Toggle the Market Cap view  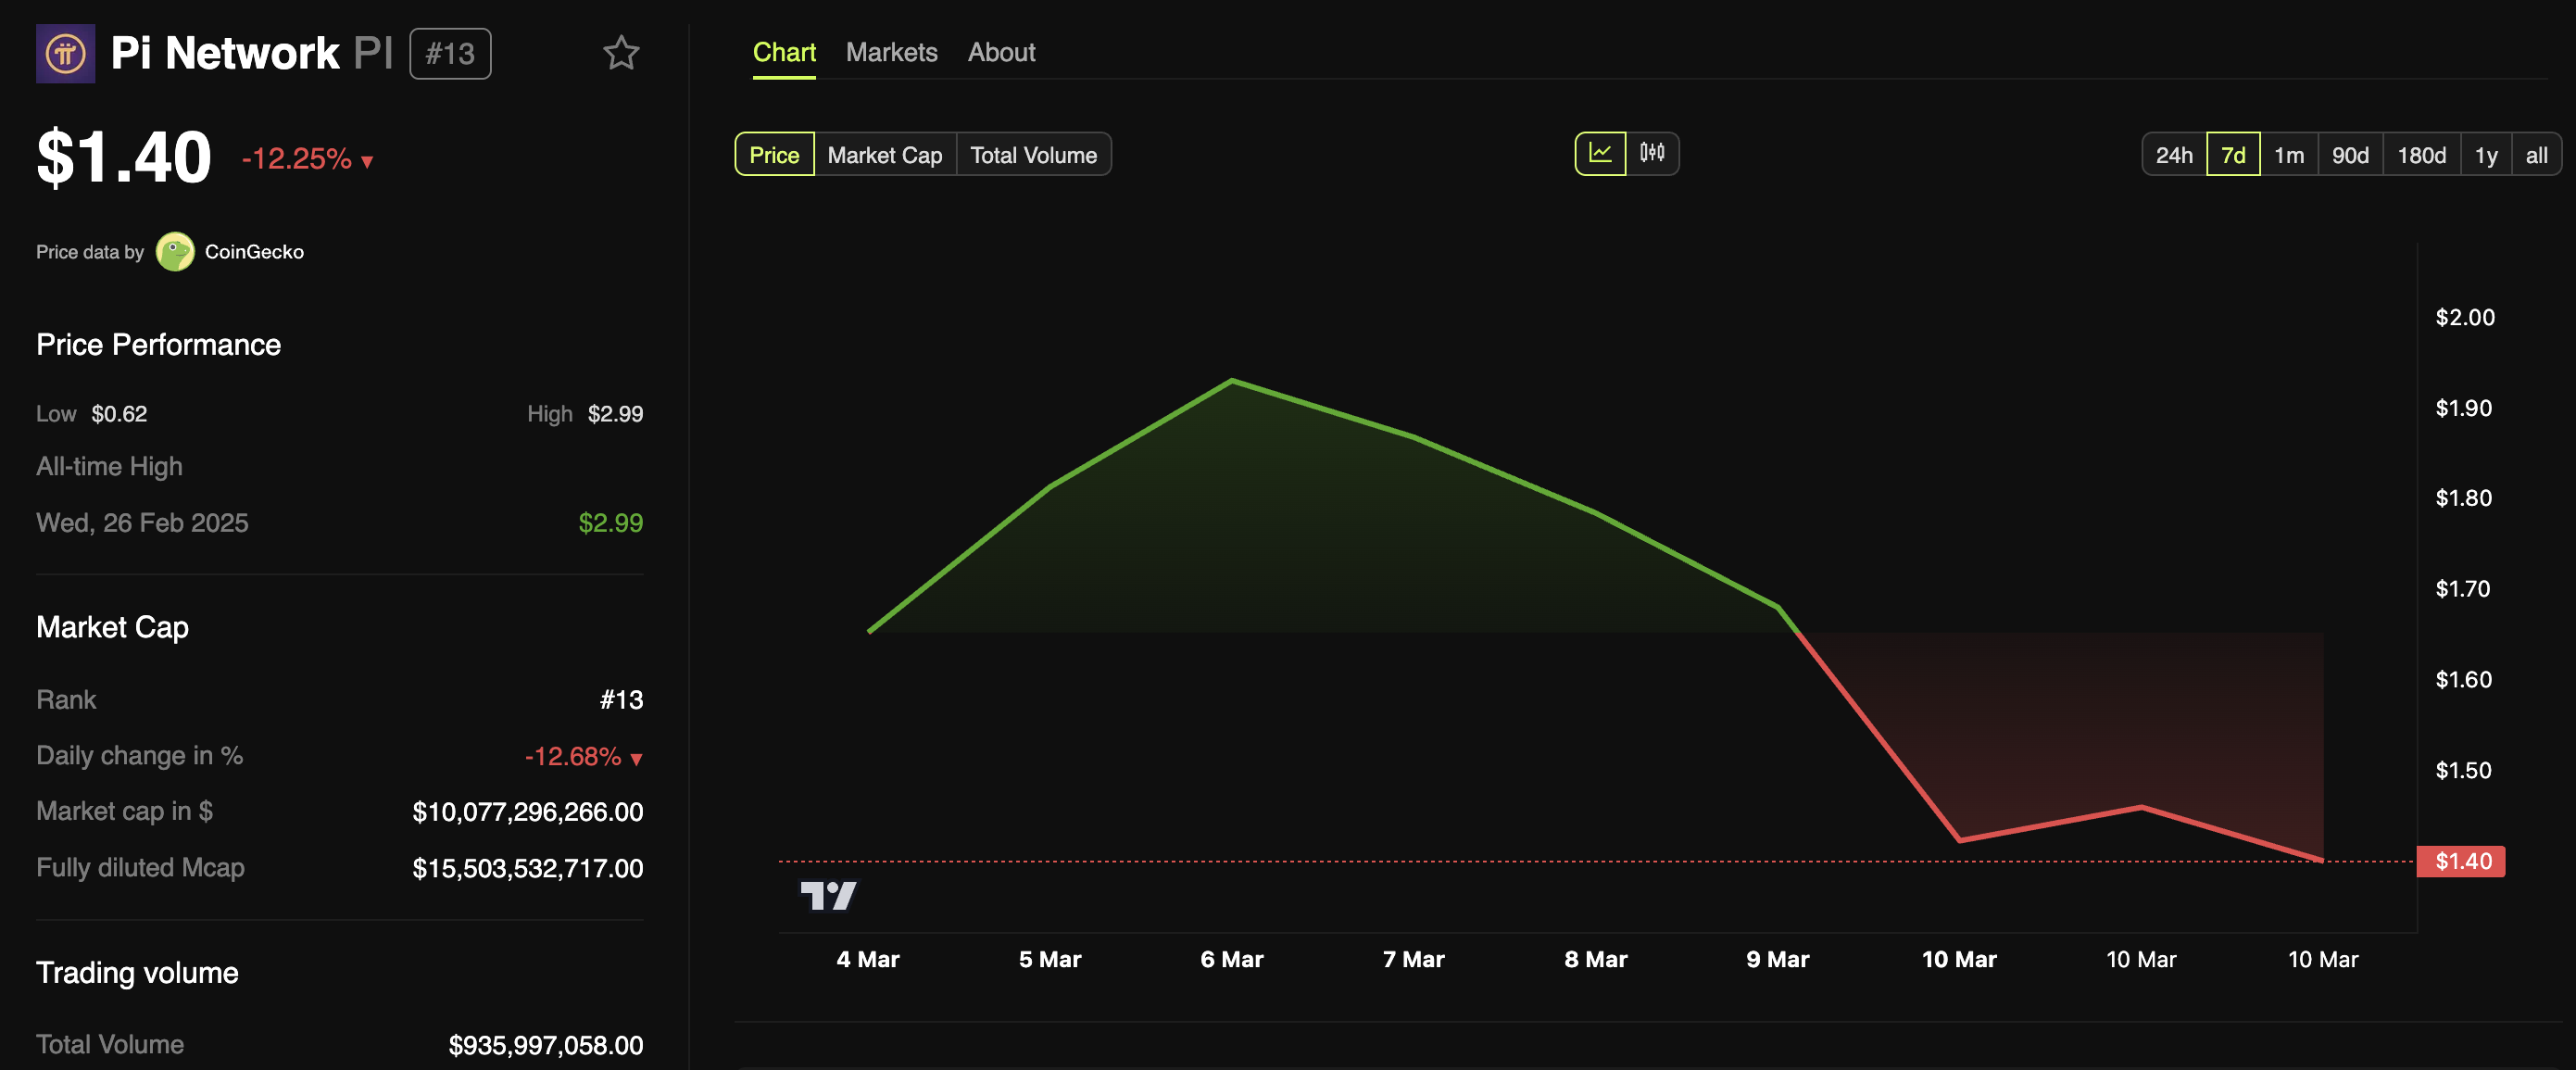[886, 151]
